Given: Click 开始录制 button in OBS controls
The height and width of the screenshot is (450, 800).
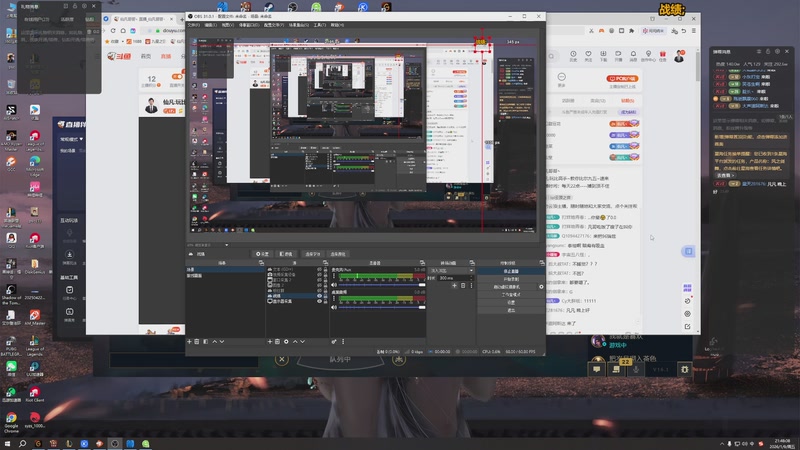Looking at the screenshot, I should pos(511,279).
